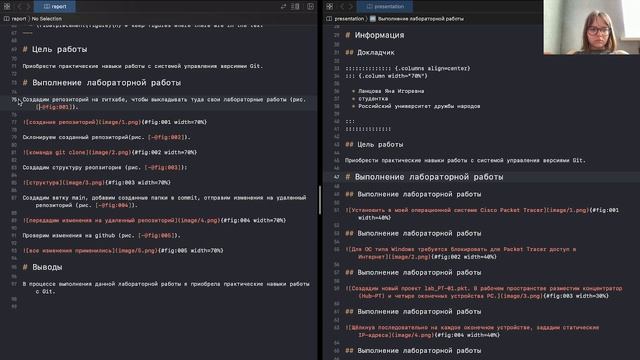
Task: Click the webcam video thumbnail
Action: pyautogui.click(x=591, y=27)
